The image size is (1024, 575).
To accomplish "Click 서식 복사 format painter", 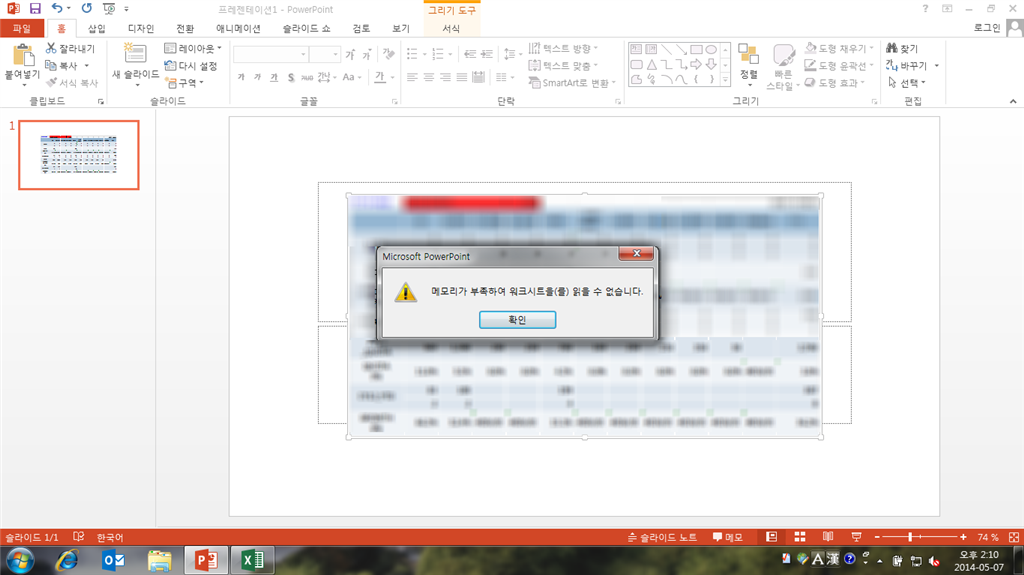I will click(72, 83).
